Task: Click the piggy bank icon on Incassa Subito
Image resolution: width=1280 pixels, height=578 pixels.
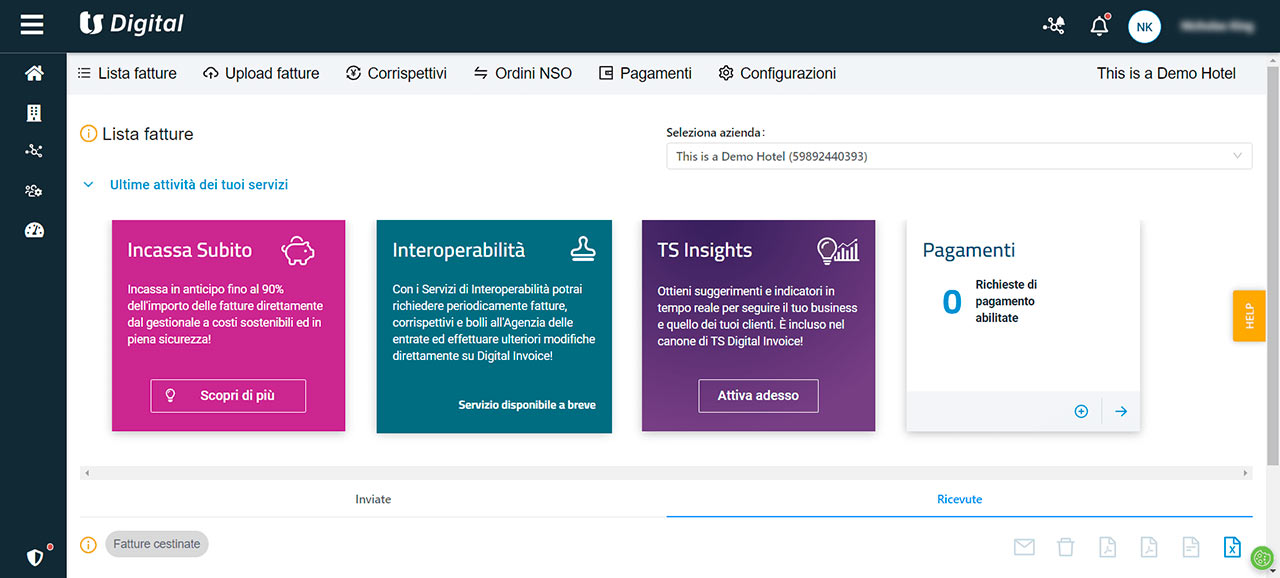Action: tap(300, 250)
